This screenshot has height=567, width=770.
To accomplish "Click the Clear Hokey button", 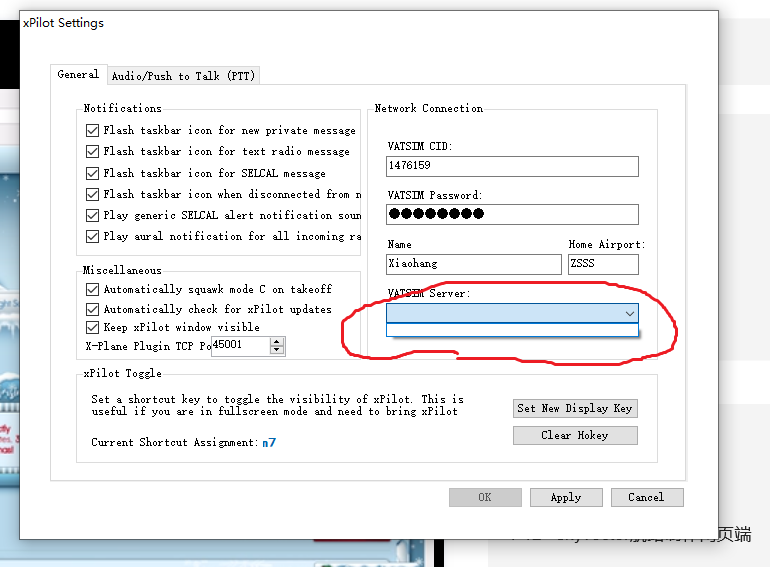I will click(x=575, y=435).
